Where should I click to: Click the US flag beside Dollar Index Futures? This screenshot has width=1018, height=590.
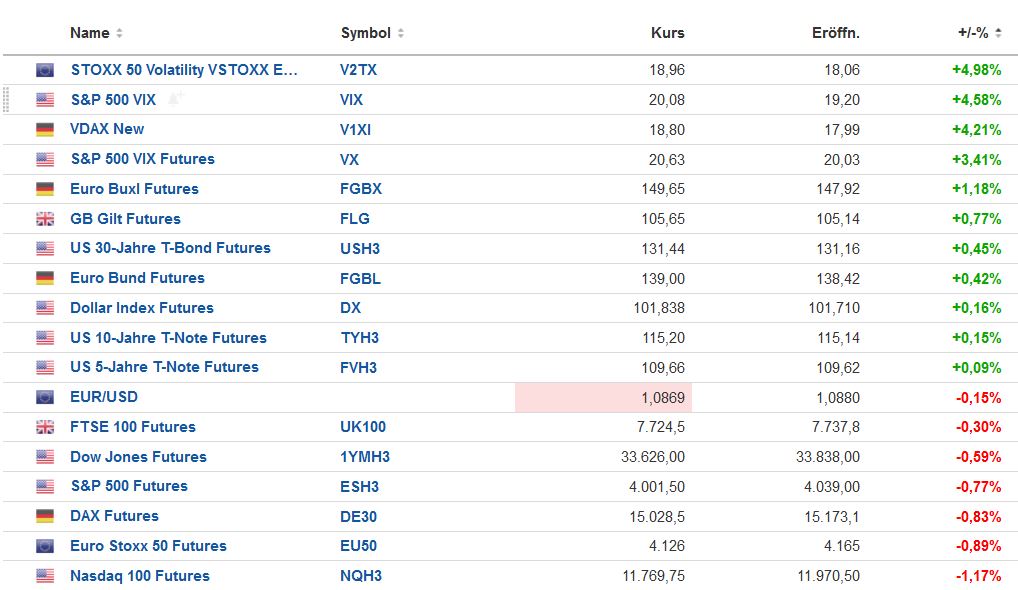(45, 308)
